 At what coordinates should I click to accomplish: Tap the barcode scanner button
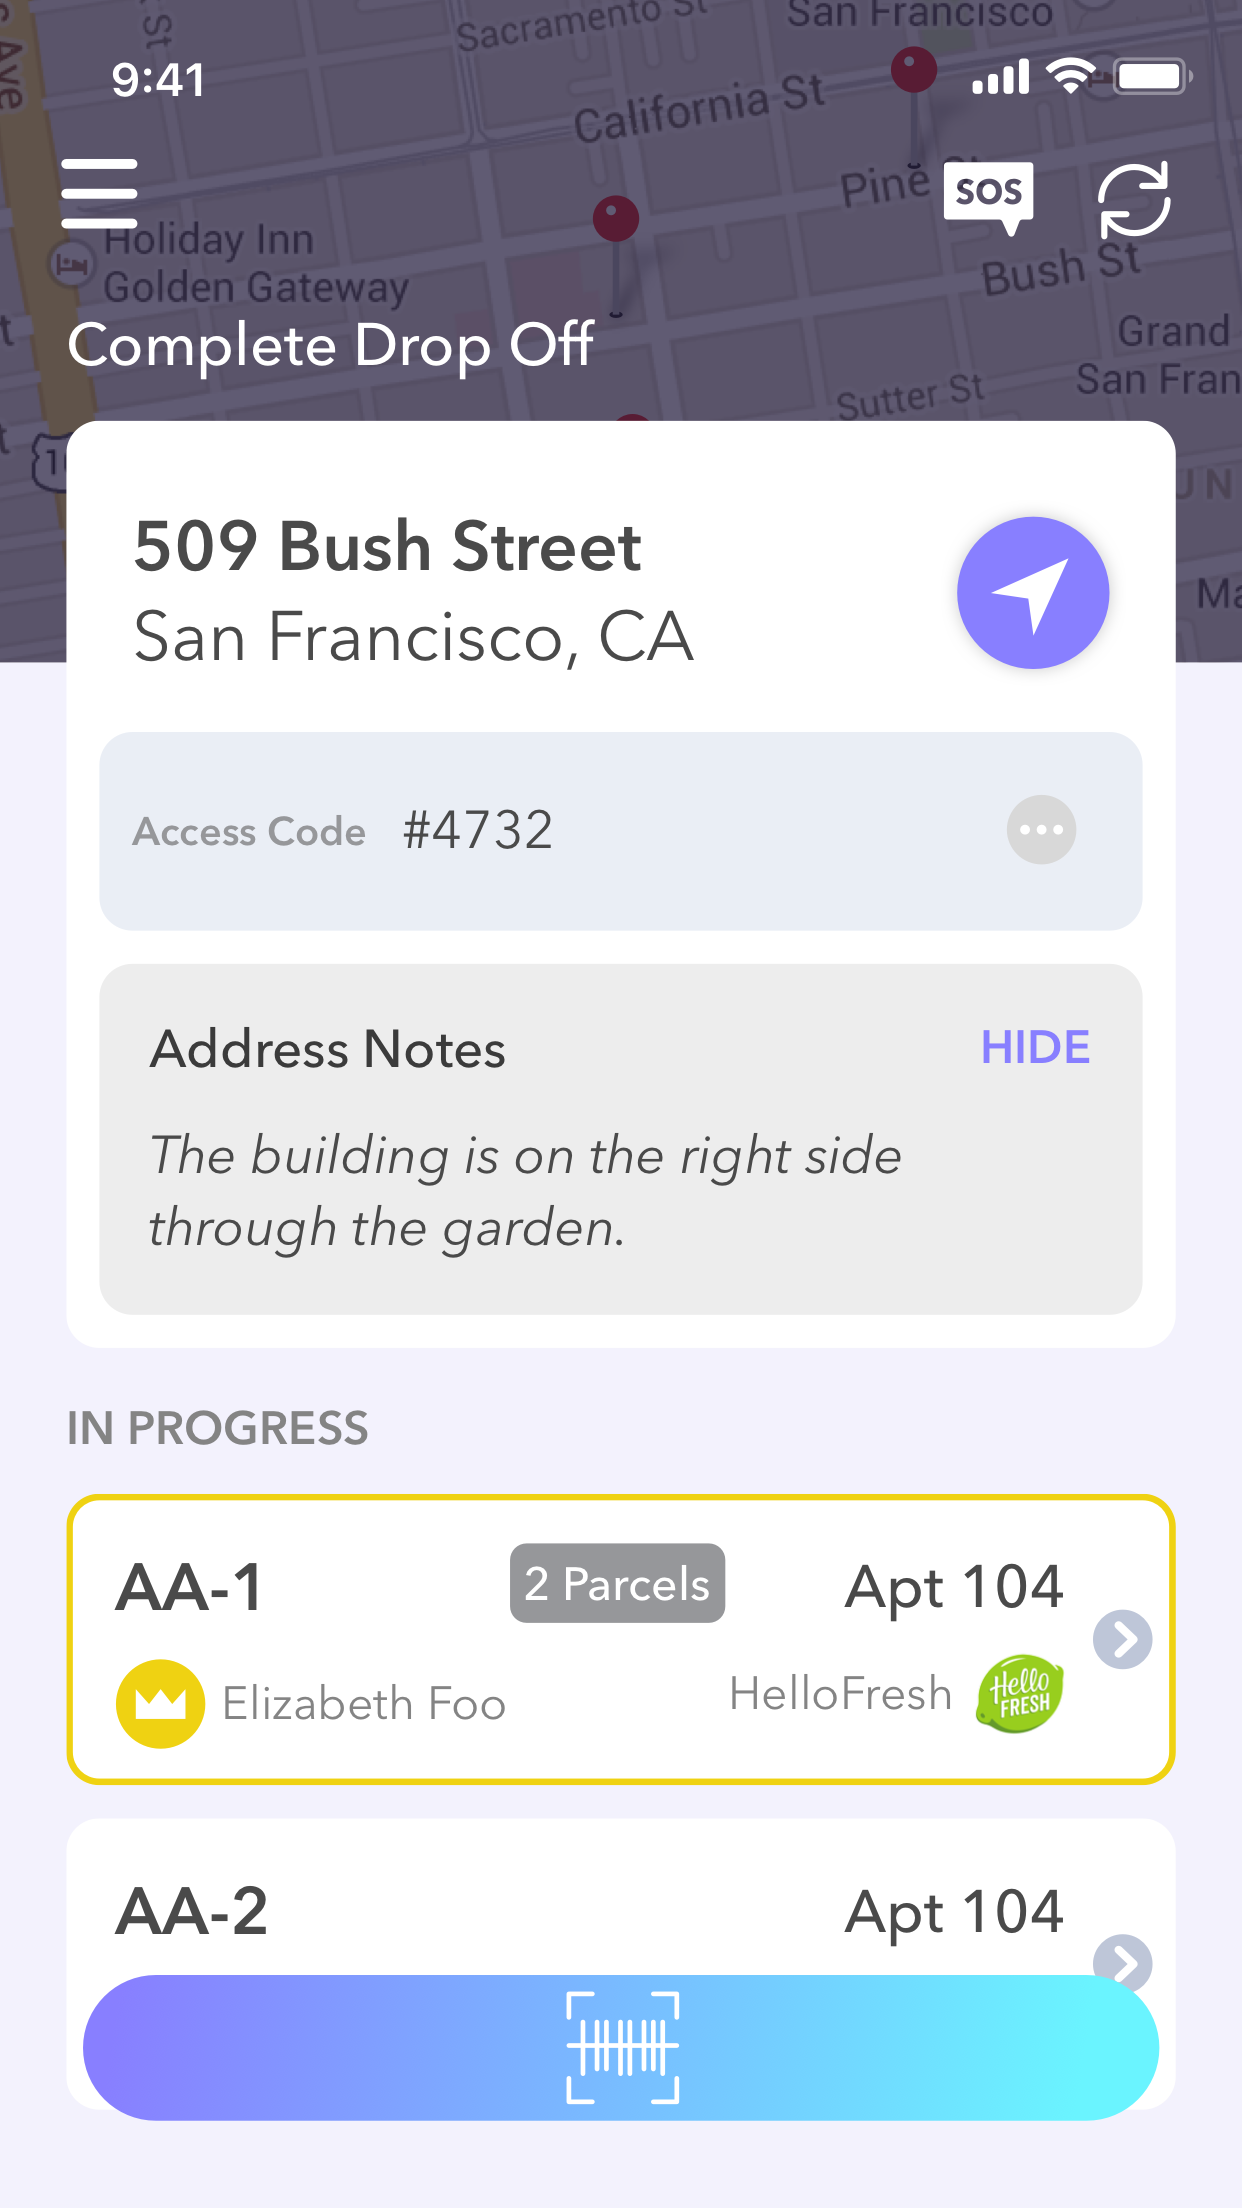(x=621, y=2047)
